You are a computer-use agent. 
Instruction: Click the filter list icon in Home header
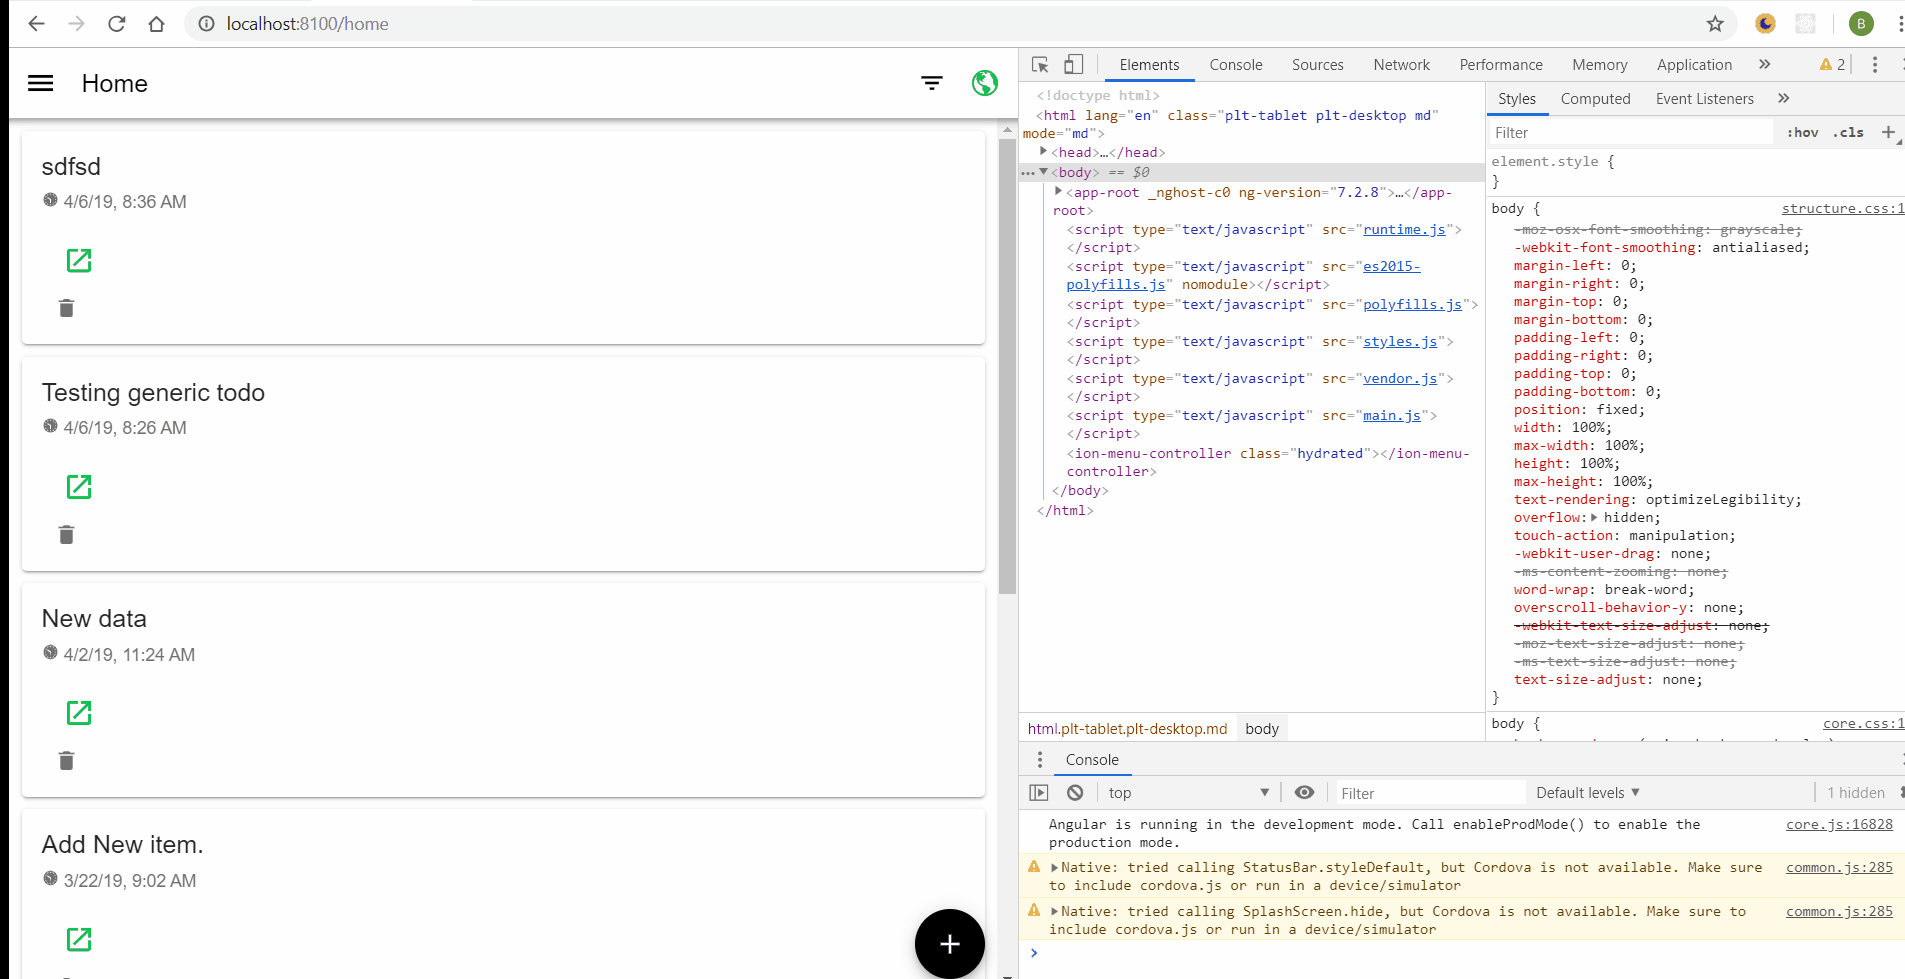coord(932,83)
